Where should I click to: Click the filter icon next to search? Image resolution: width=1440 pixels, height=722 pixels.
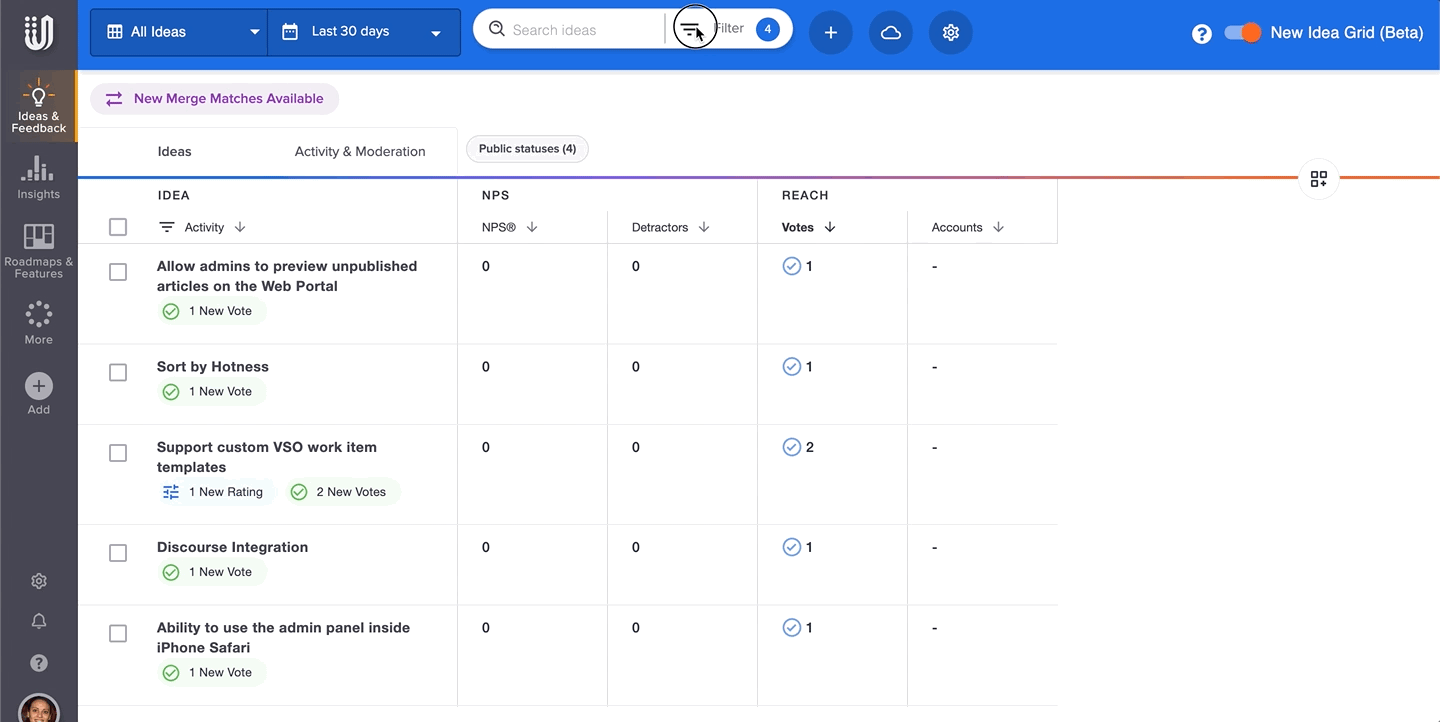pyautogui.click(x=692, y=30)
